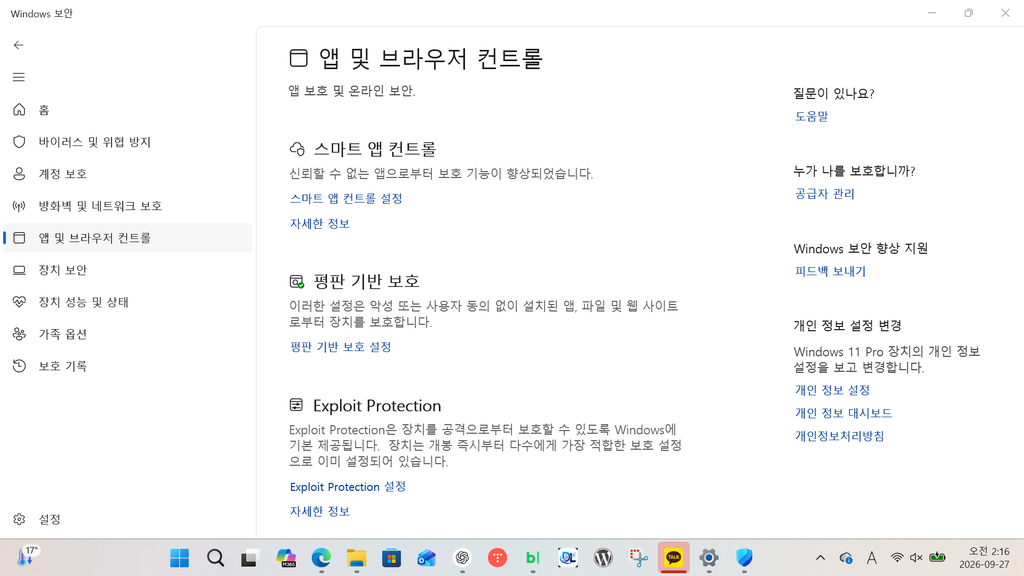The height and width of the screenshot is (576, 1024).
Task: Click the home icon in sidebar
Action: [x=19, y=110]
